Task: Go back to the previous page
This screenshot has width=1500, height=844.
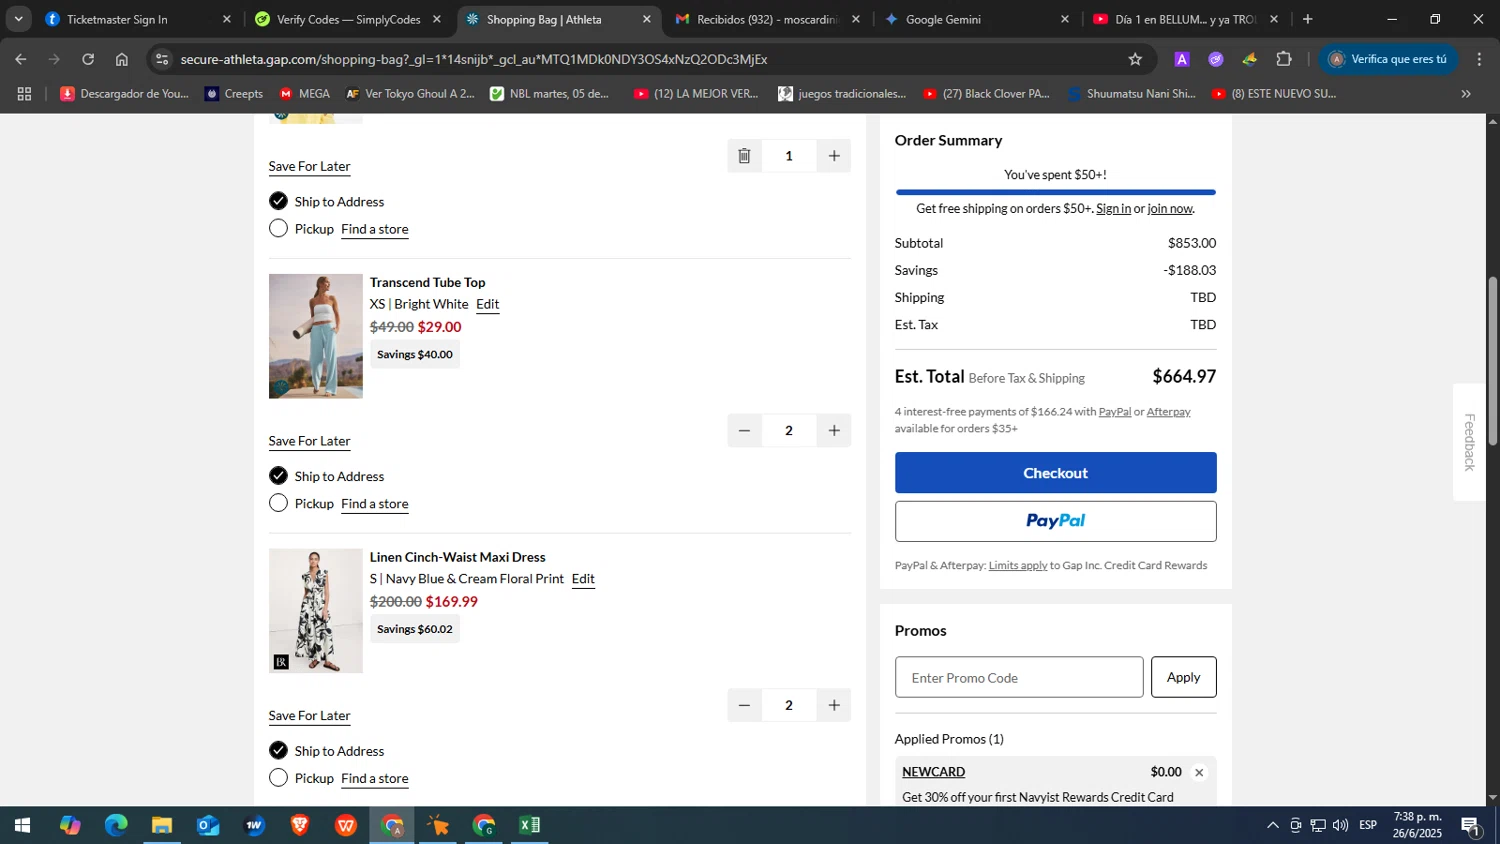Action: [21, 59]
